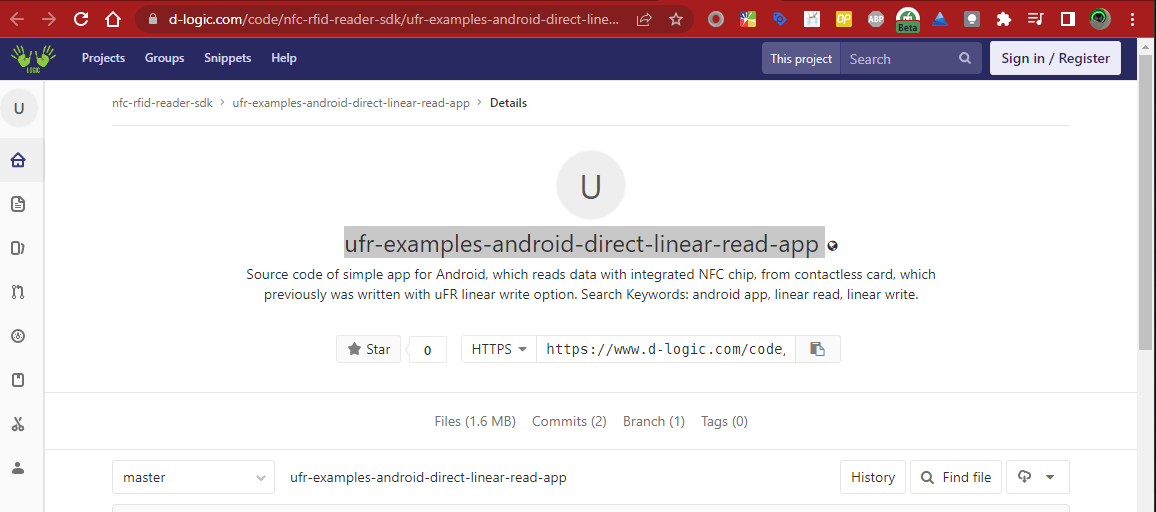
Task: Click the site padlock icon
Action: [x=153, y=19]
